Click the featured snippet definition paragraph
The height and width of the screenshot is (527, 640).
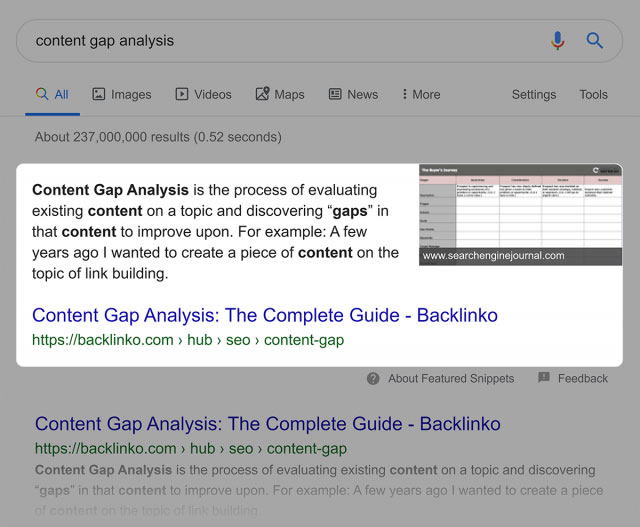[216, 232]
